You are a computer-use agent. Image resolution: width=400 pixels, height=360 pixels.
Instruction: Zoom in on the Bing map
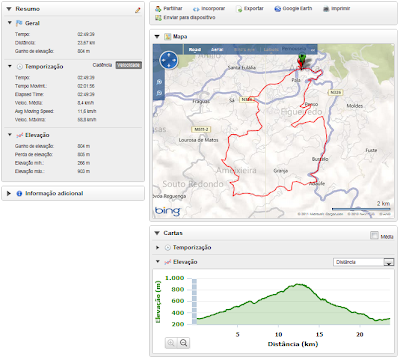pos(159,82)
